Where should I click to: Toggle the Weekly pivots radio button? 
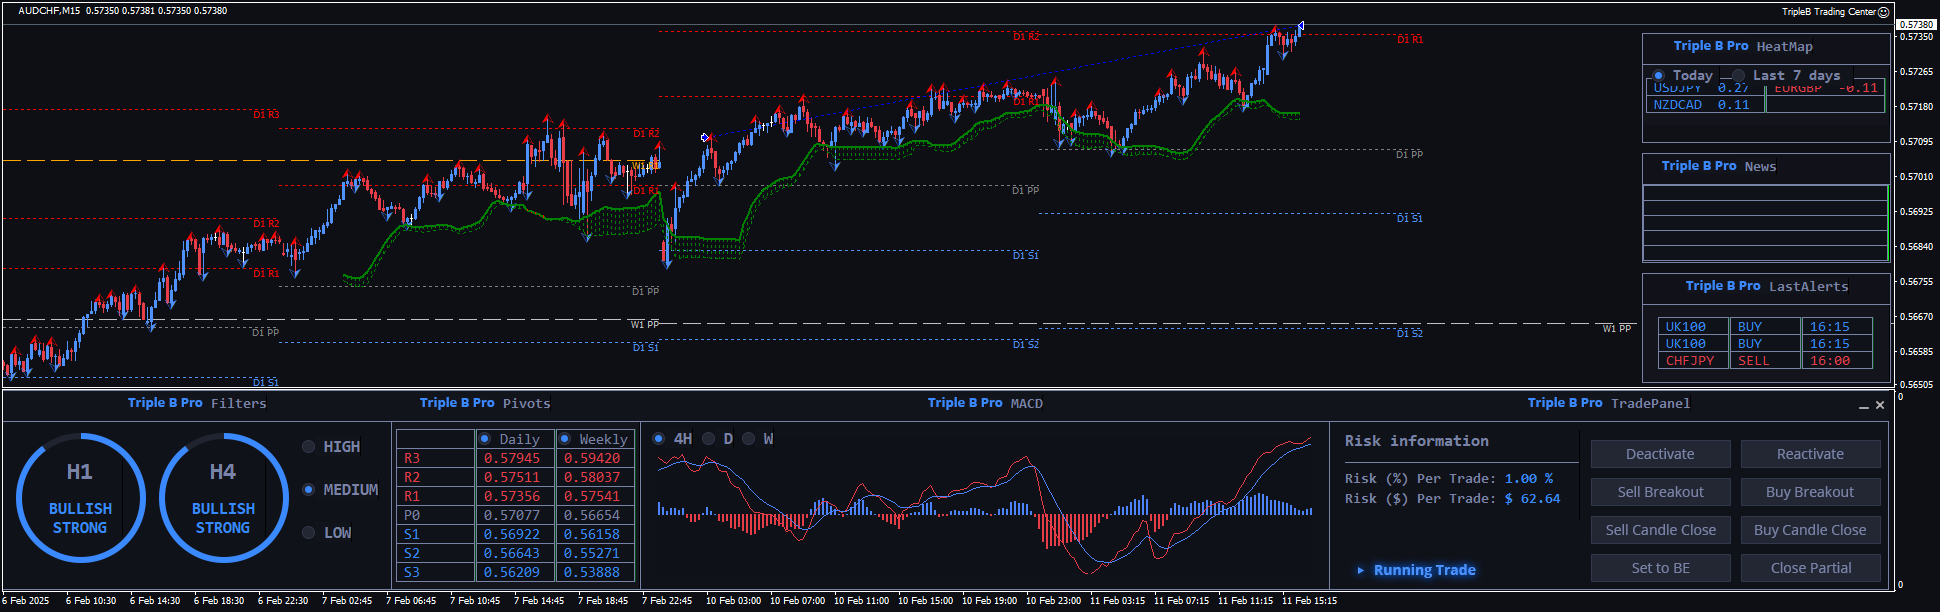tap(565, 439)
